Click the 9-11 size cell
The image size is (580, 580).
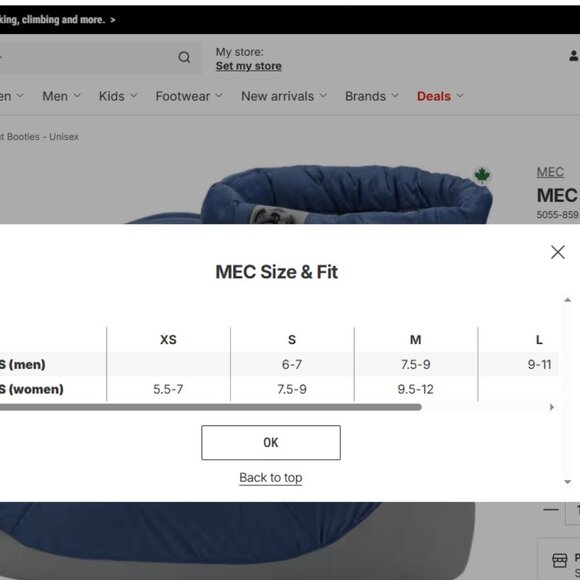point(539,364)
